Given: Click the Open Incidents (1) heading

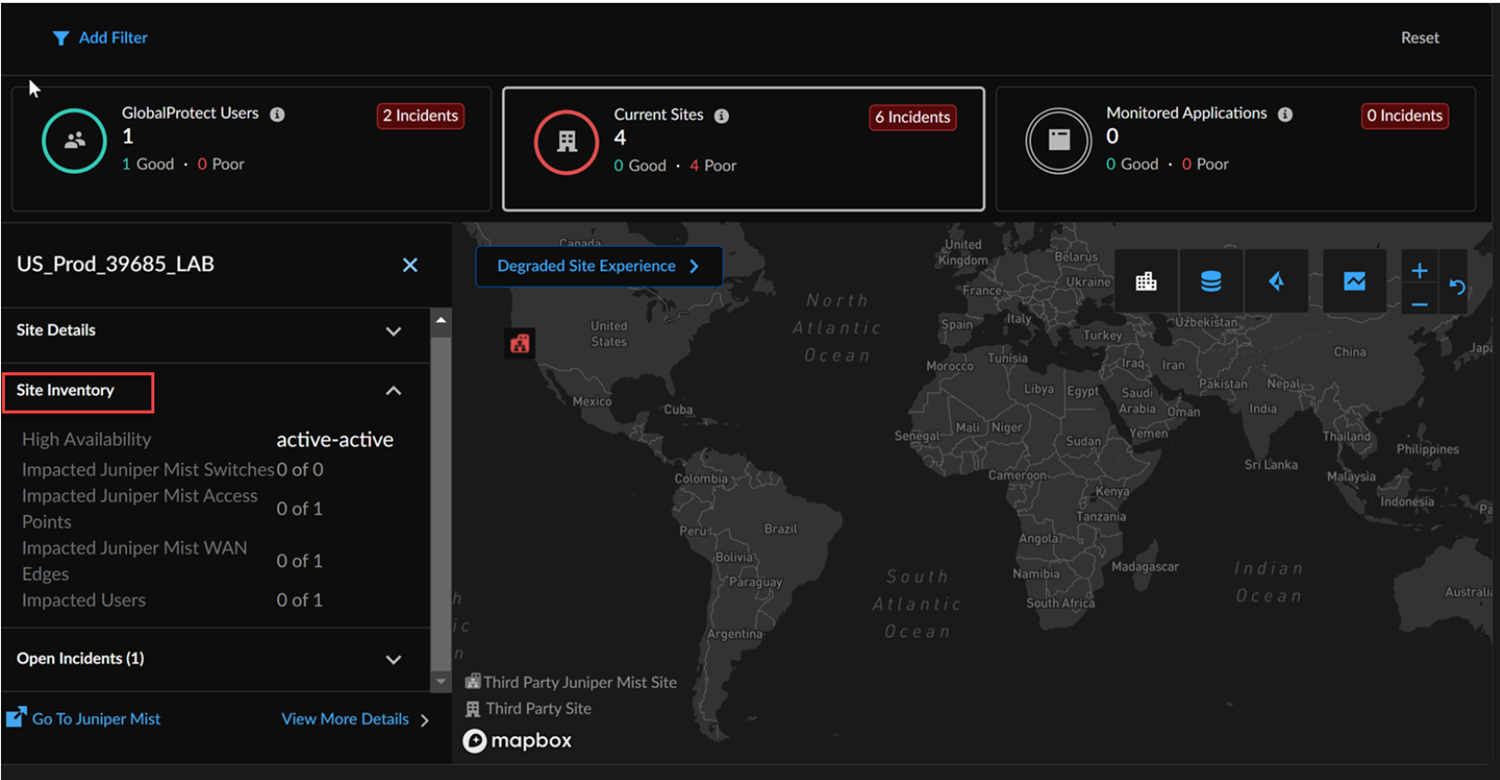Looking at the screenshot, I should coord(80,658).
